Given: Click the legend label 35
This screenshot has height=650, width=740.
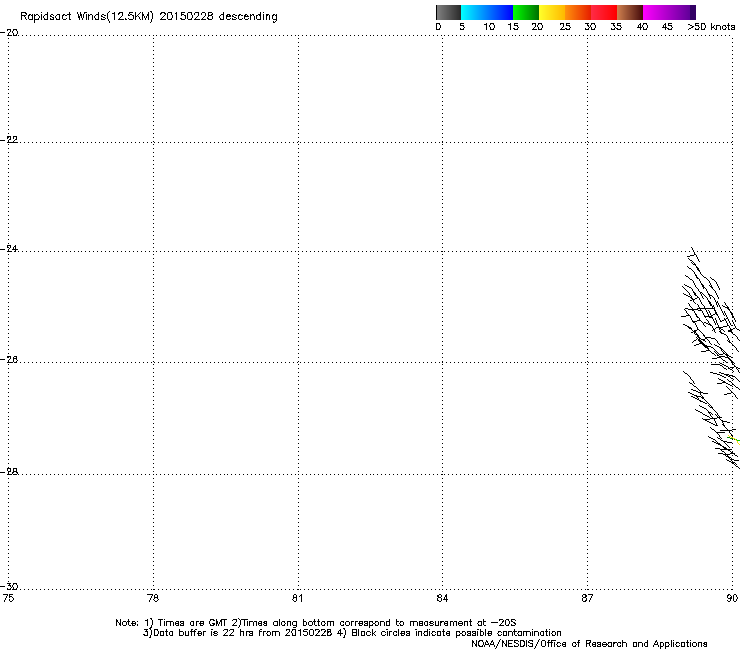Looking at the screenshot, I should pyautogui.click(x=616, y=27).
